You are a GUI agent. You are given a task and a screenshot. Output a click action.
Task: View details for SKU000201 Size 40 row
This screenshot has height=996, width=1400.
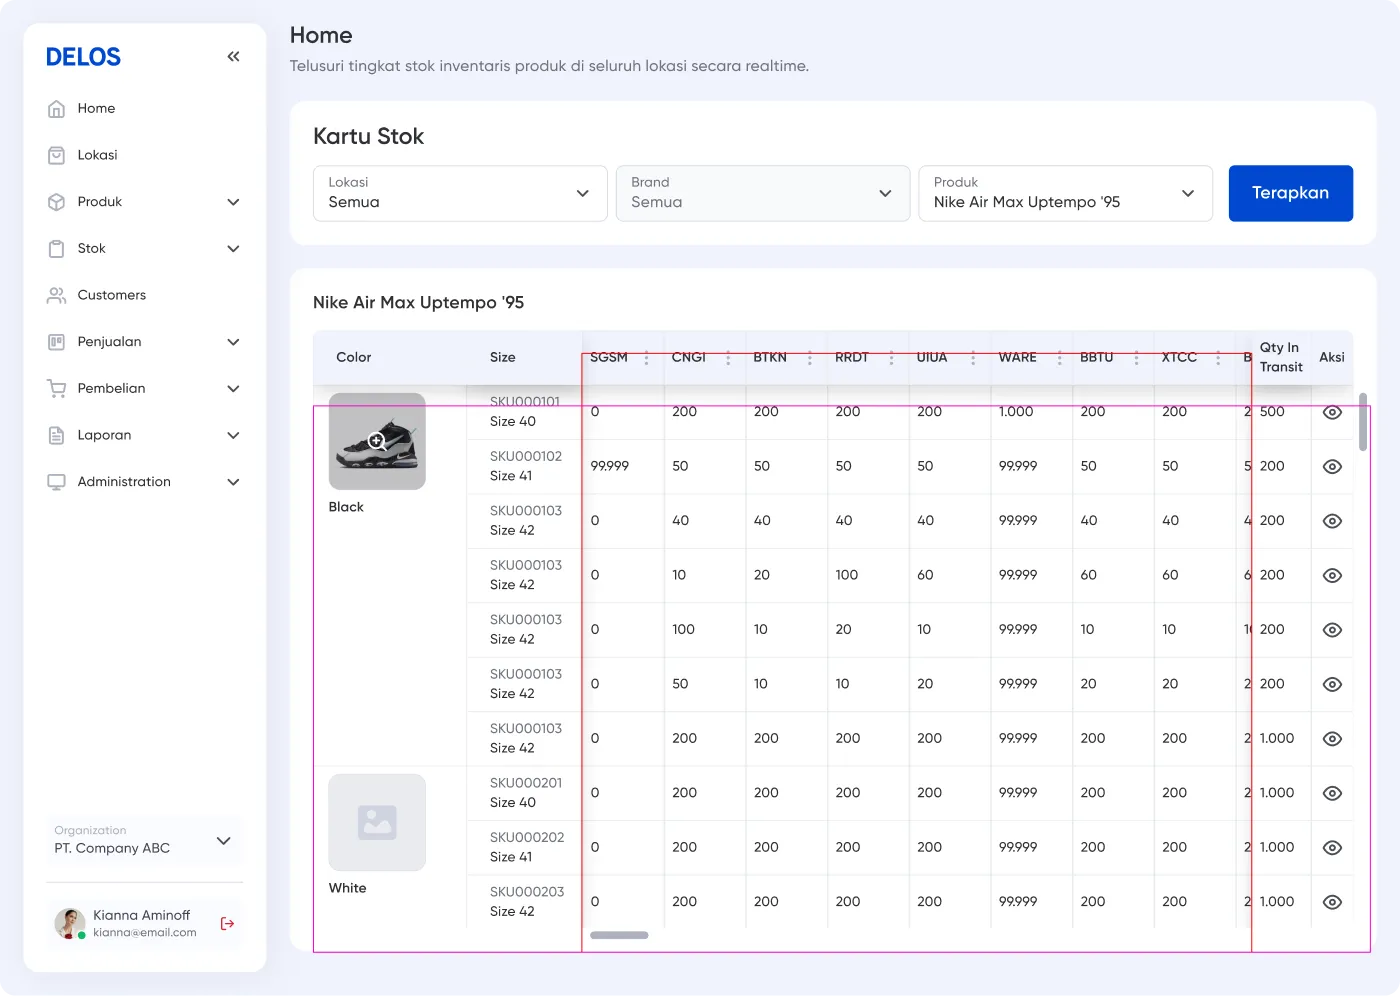point(1332,793)
